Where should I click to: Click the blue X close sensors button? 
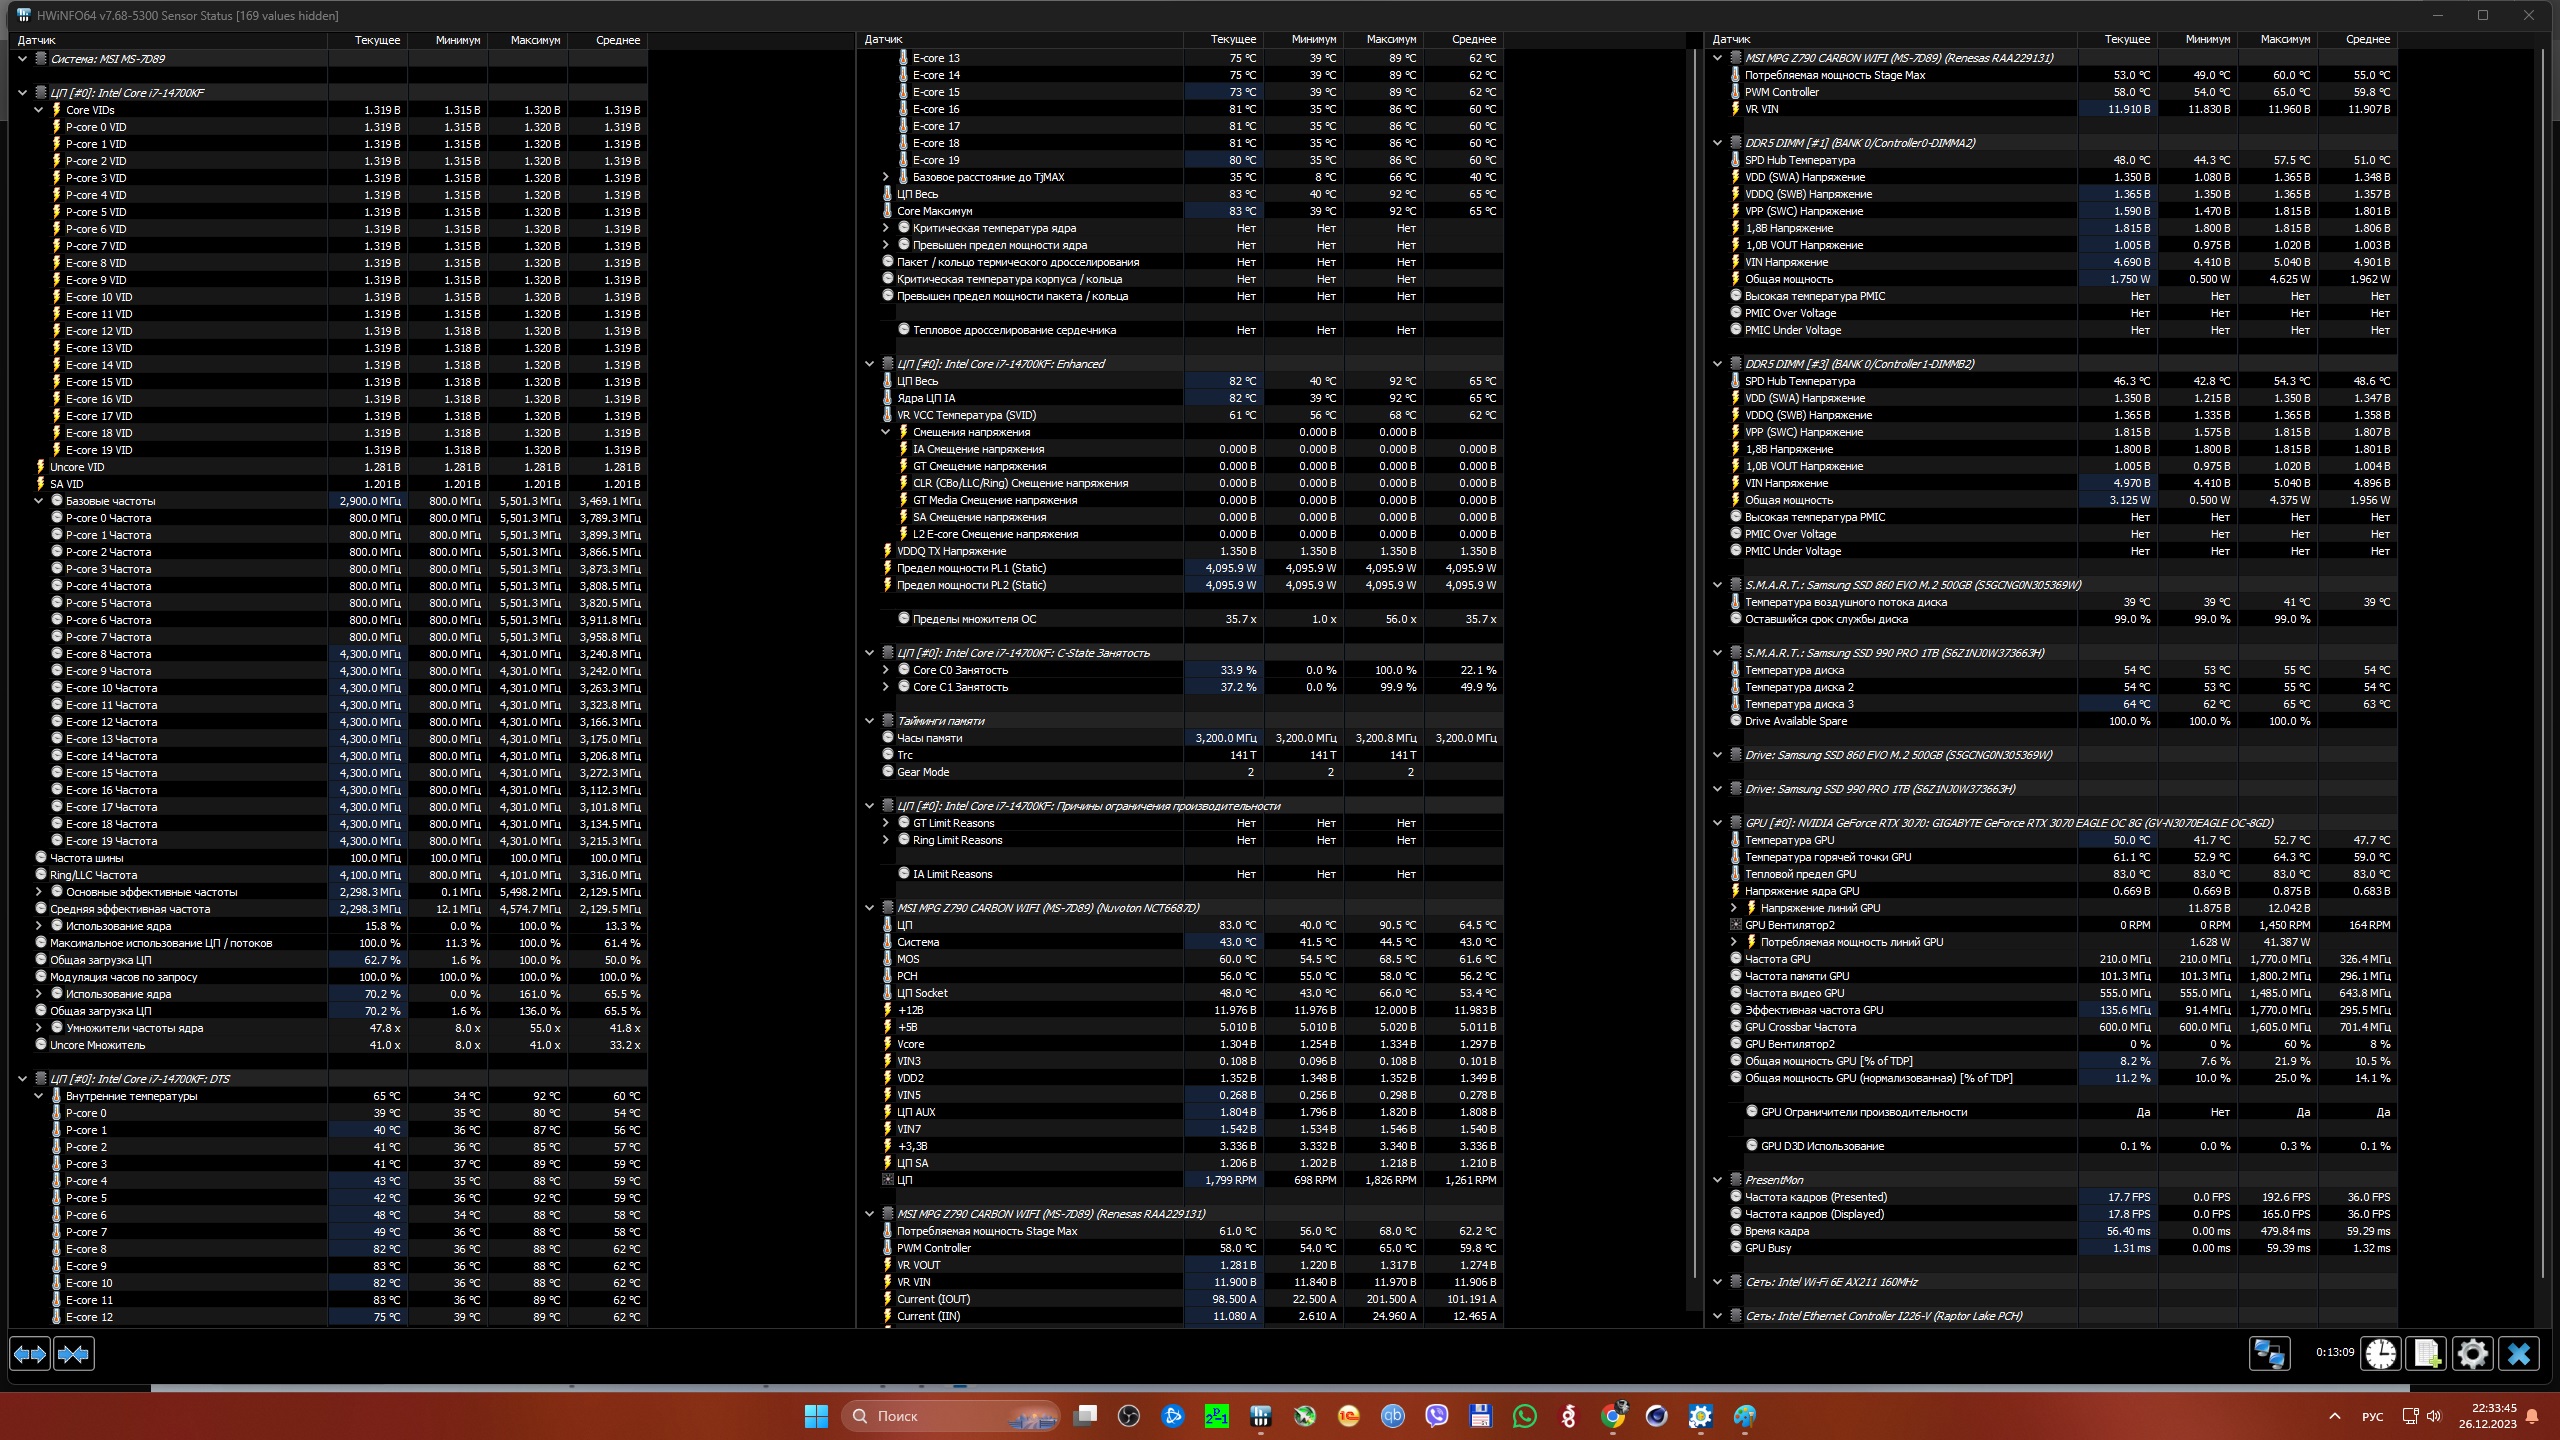2519,1354
